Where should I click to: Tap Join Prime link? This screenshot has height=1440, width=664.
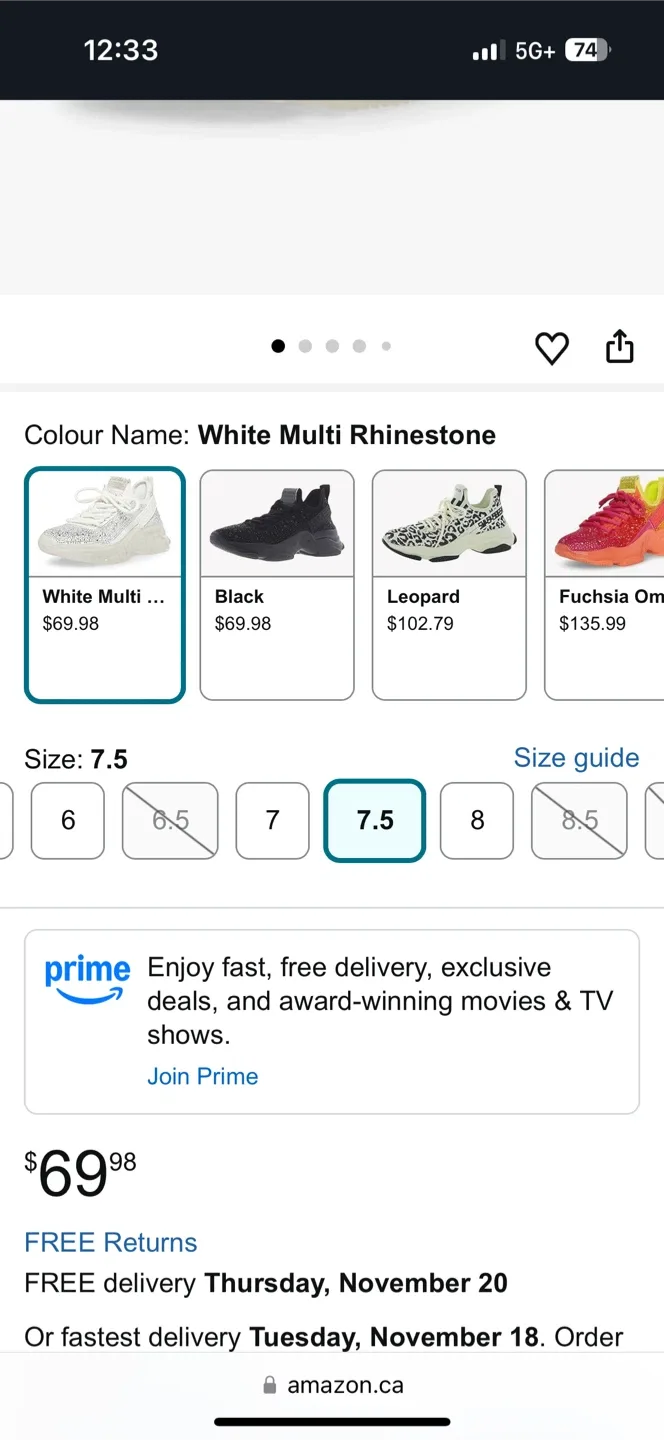[203, 1076]
